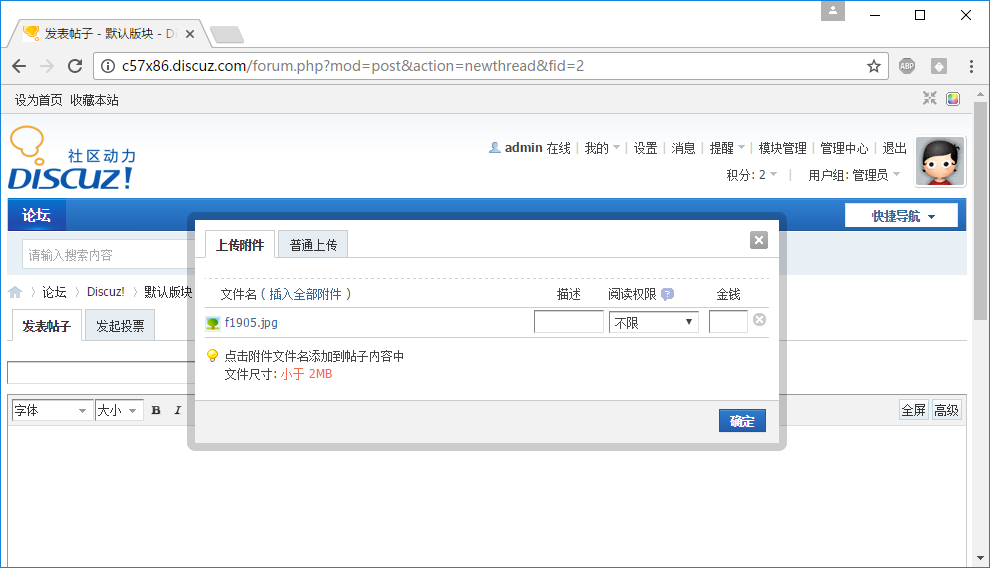Select the 发起投票 tab
This screenshot has width=990, height=568.
click(x=120, y=326)
